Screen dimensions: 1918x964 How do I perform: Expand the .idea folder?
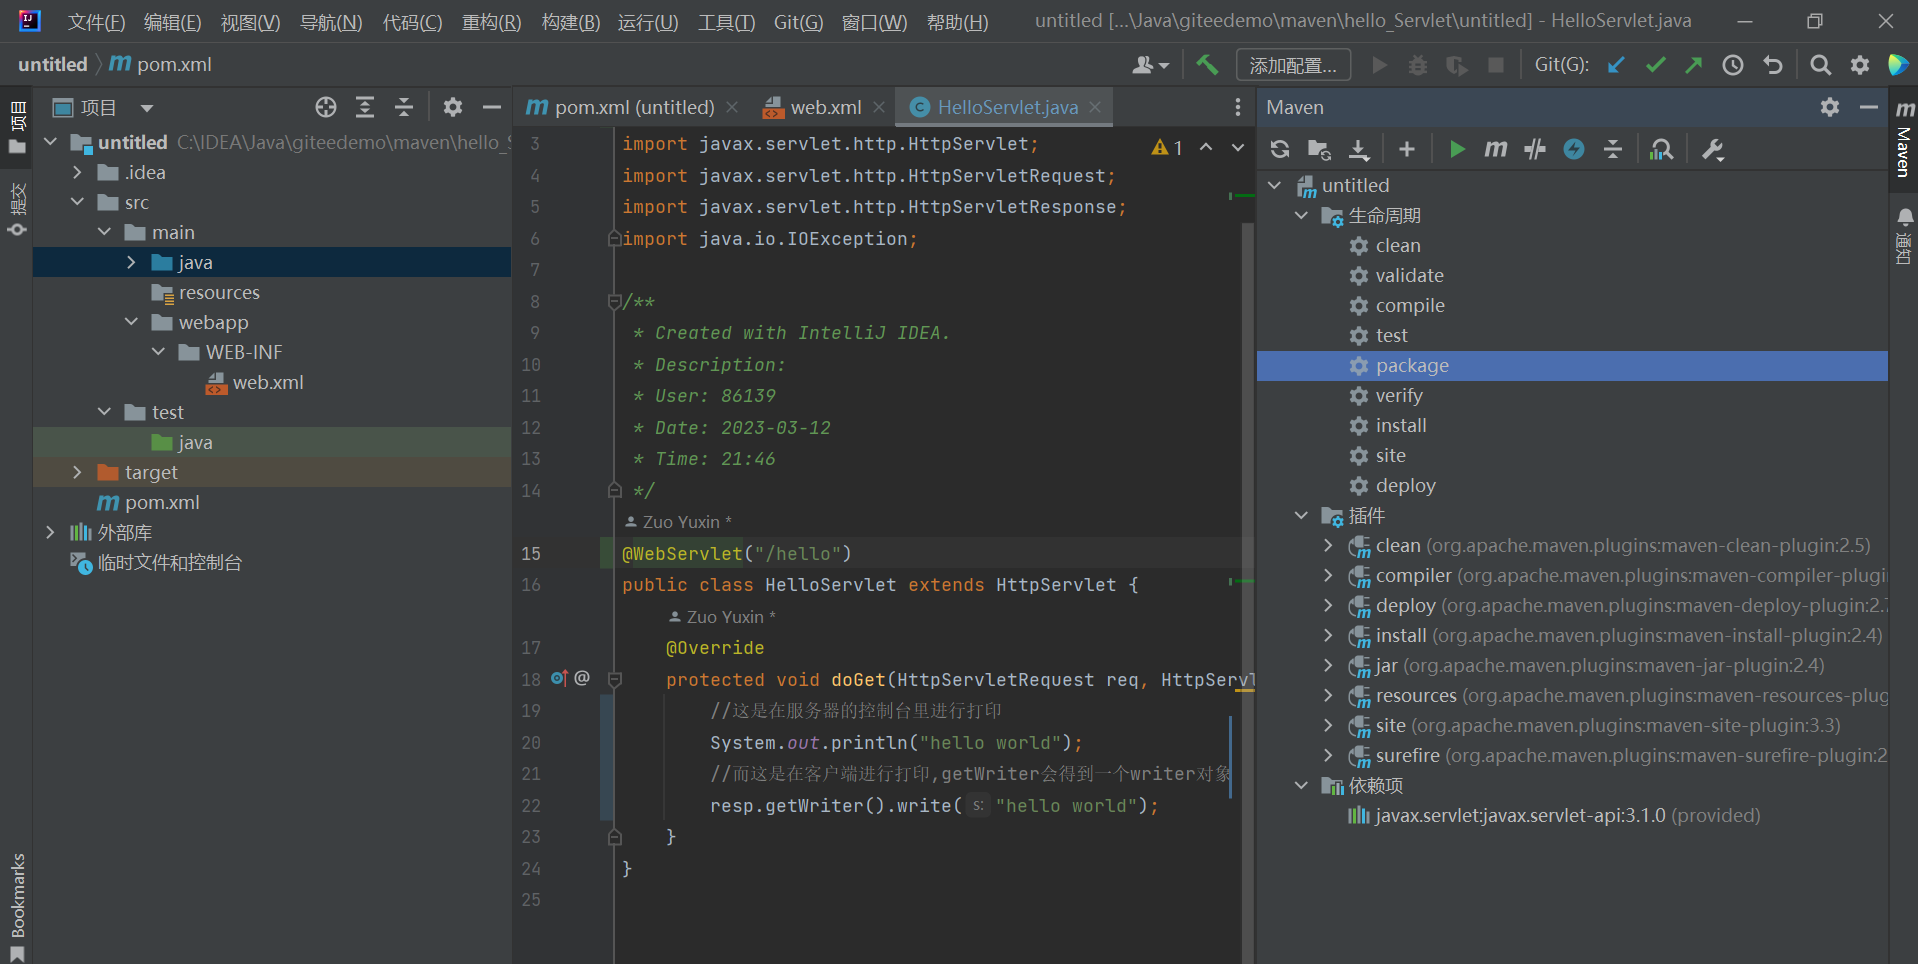coord(77,172)
